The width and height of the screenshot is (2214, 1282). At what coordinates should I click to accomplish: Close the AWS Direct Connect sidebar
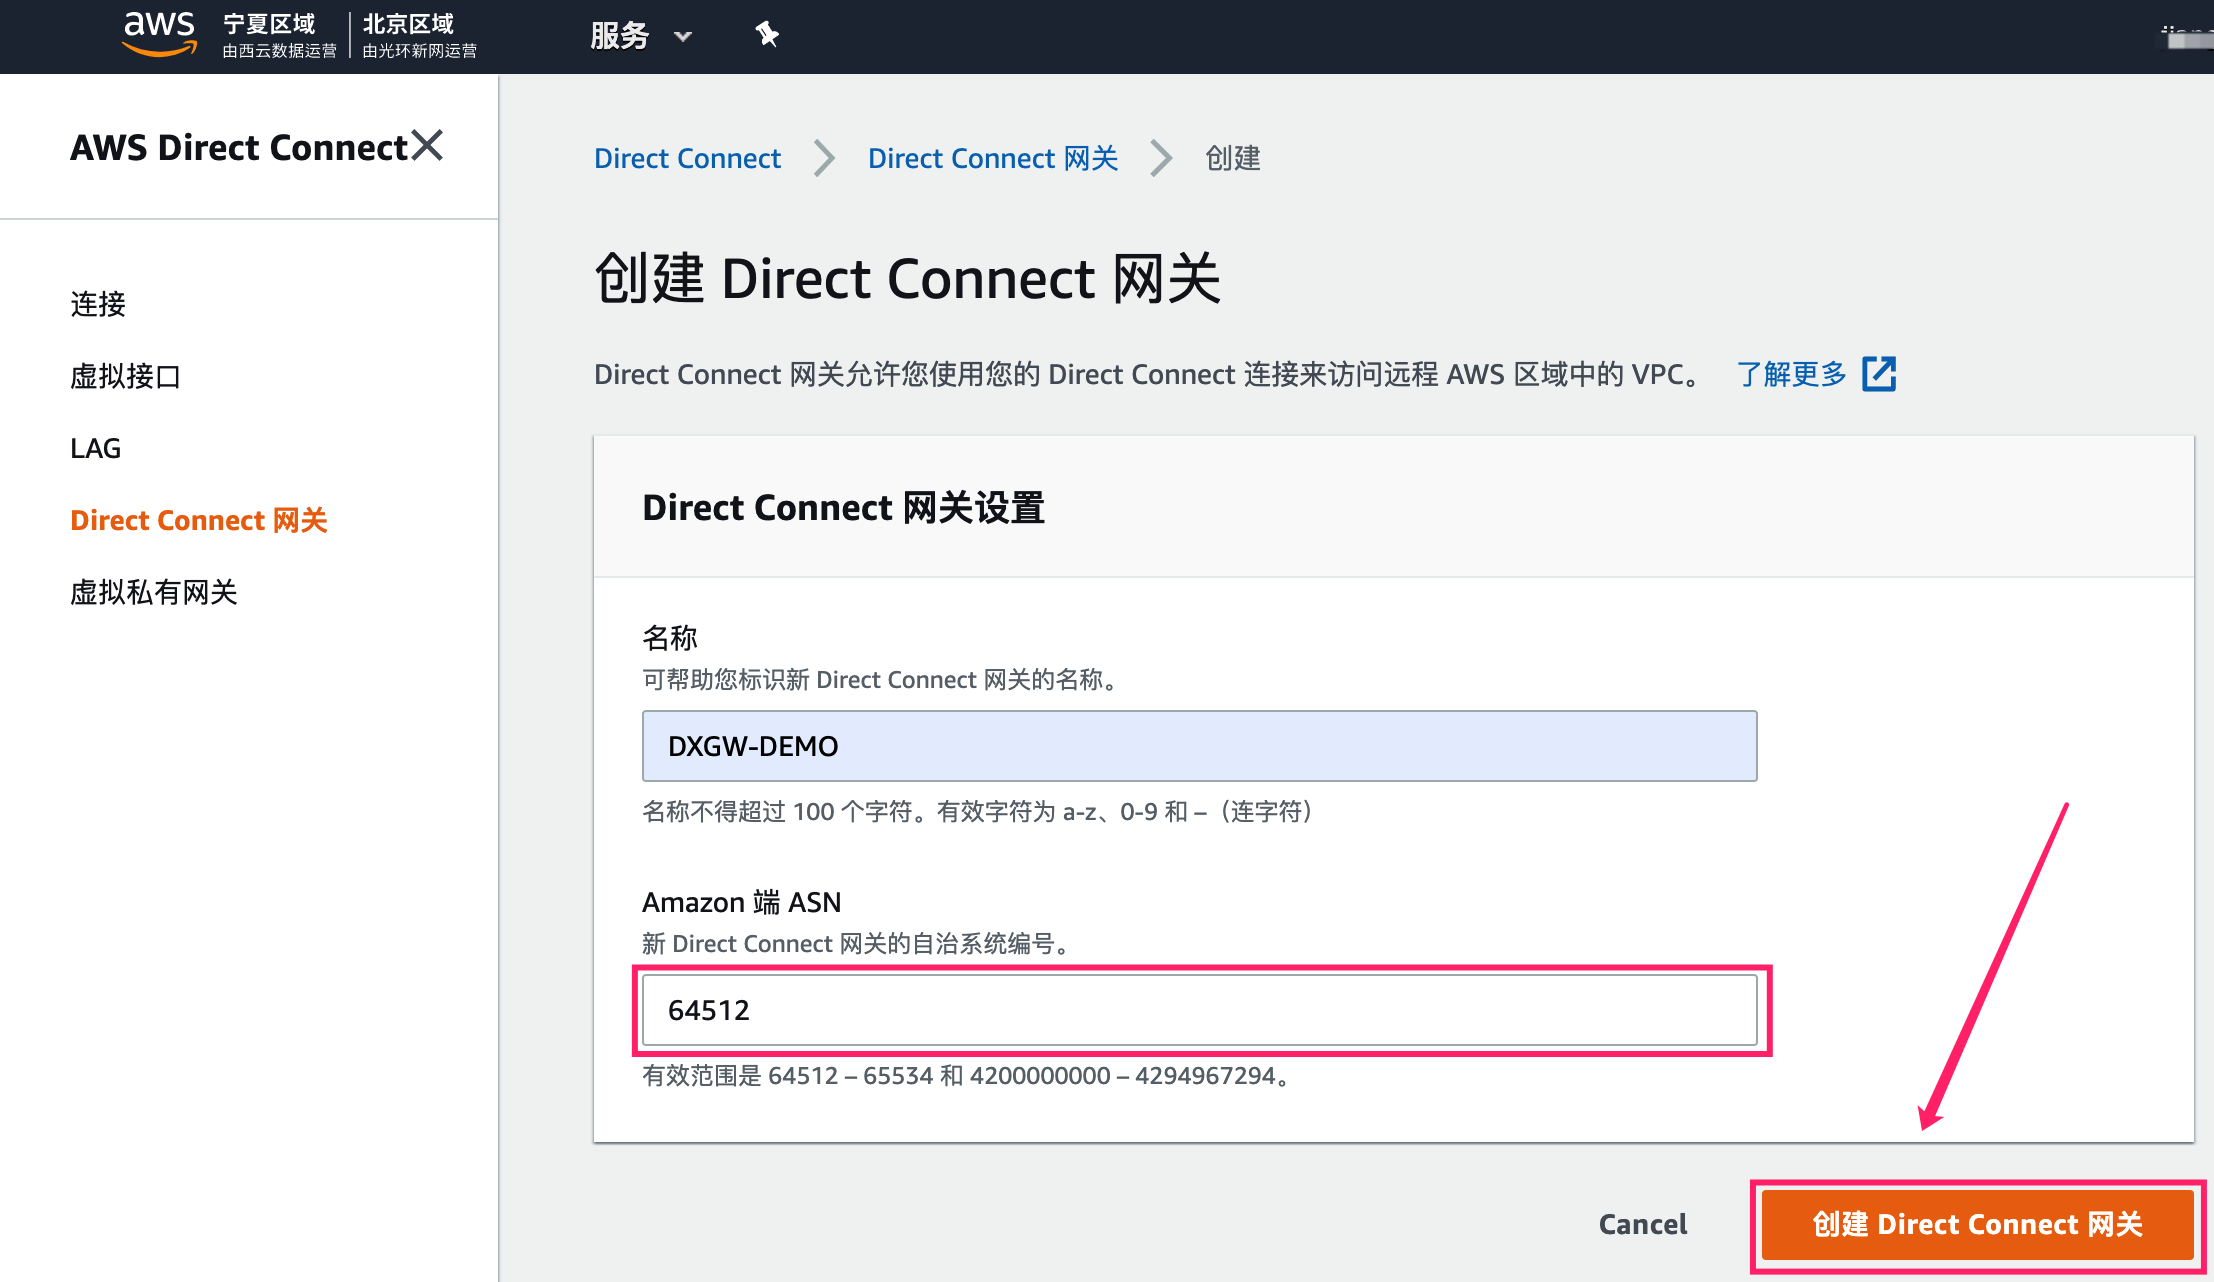(x=427, y=146)
